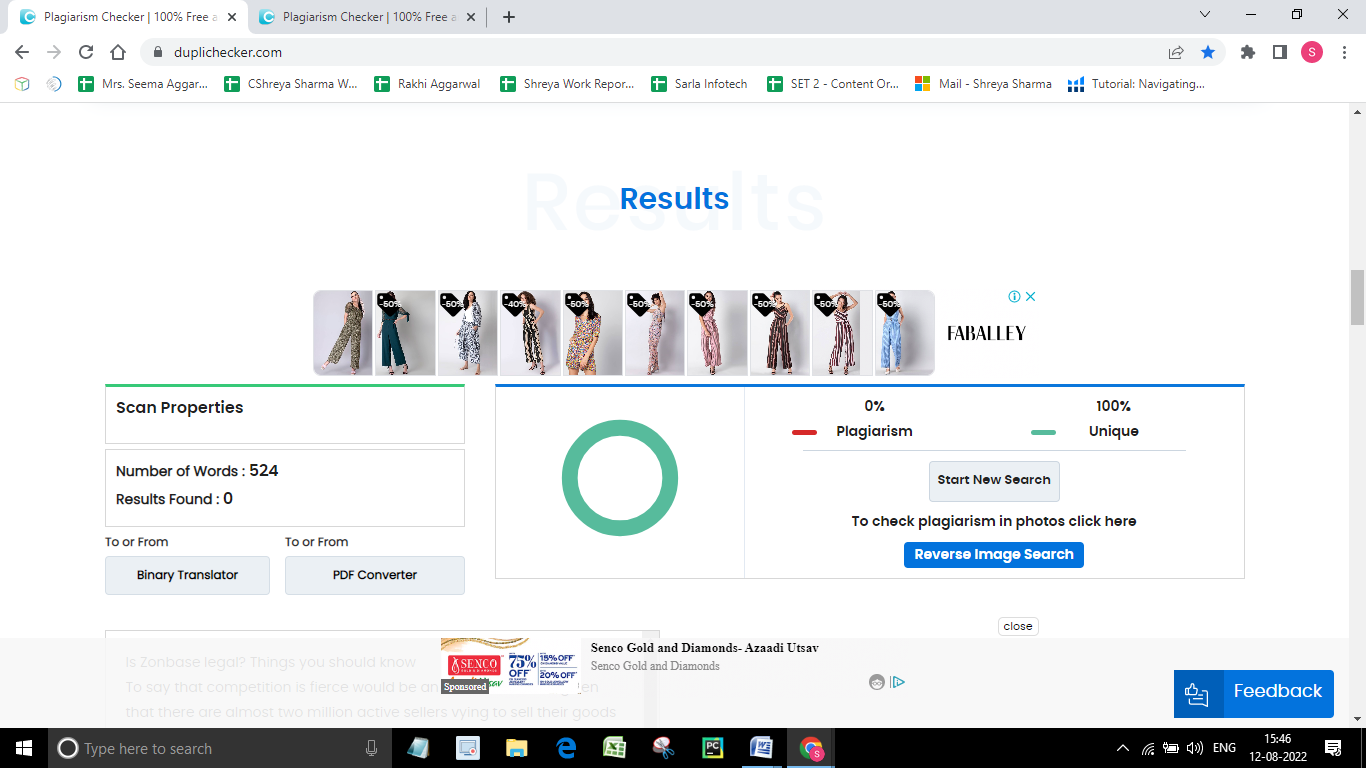Click the Start New Search button
The image size is (1366, 768).
pos(994,481)
